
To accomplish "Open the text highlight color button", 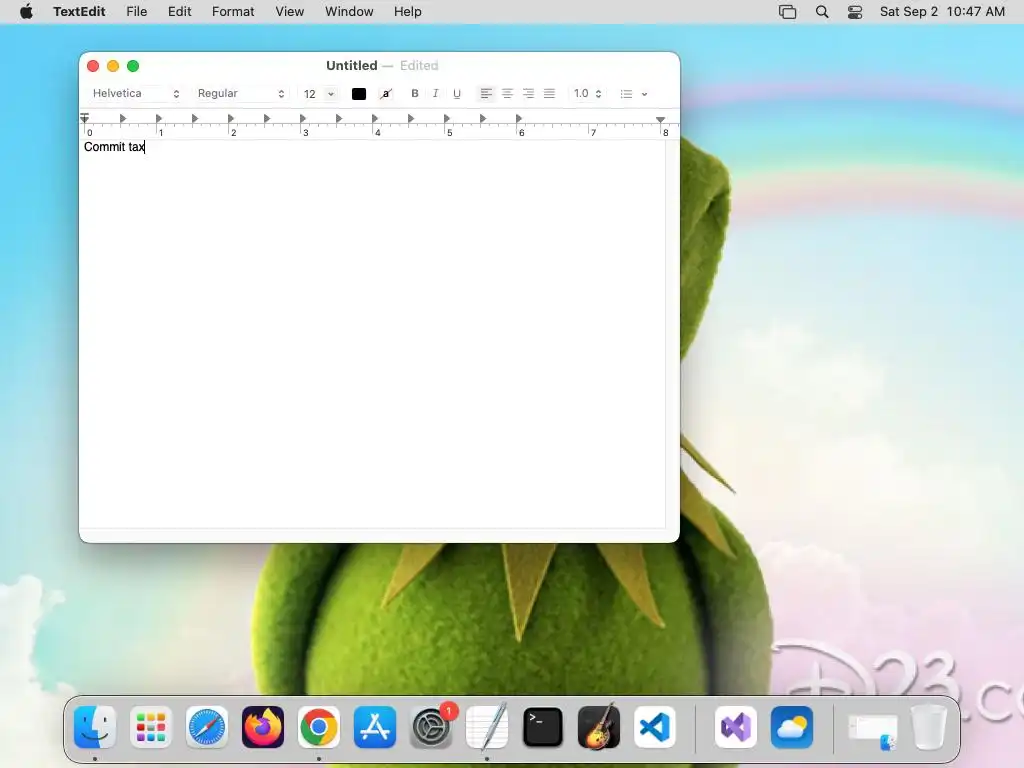I will [x=386, y=93].
